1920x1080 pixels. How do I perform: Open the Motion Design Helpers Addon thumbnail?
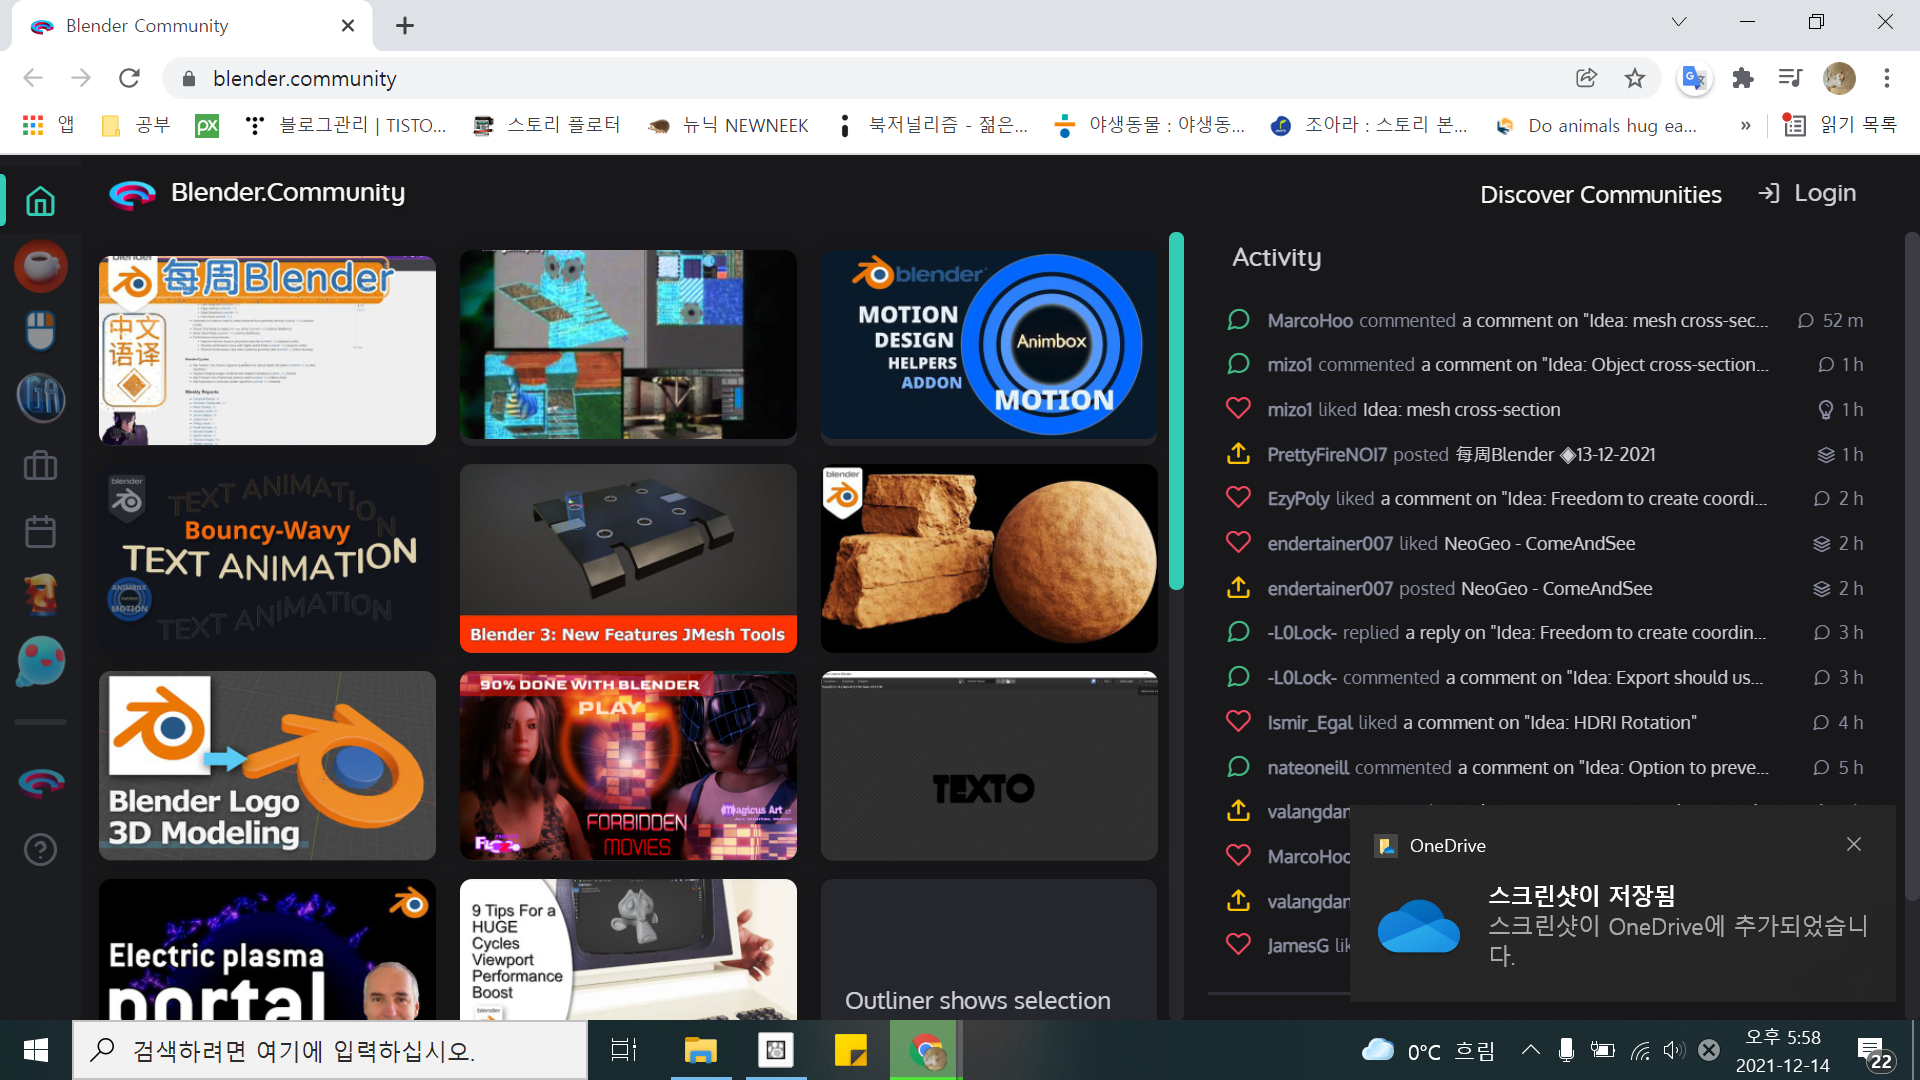point(989,345)
